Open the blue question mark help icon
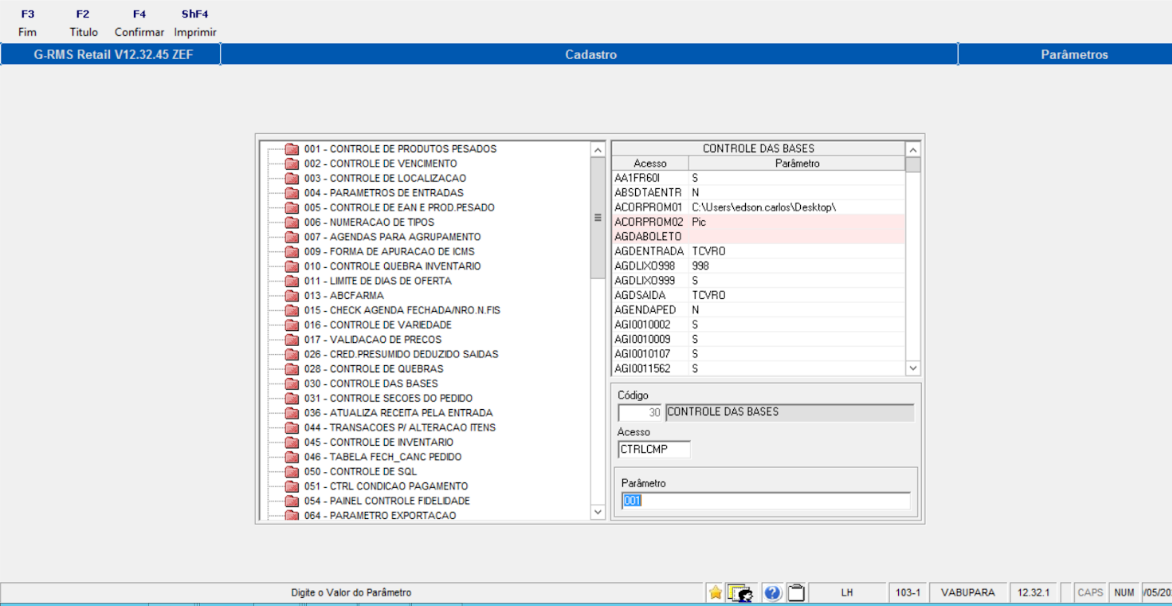1172x606 pixels. point(773,593)
